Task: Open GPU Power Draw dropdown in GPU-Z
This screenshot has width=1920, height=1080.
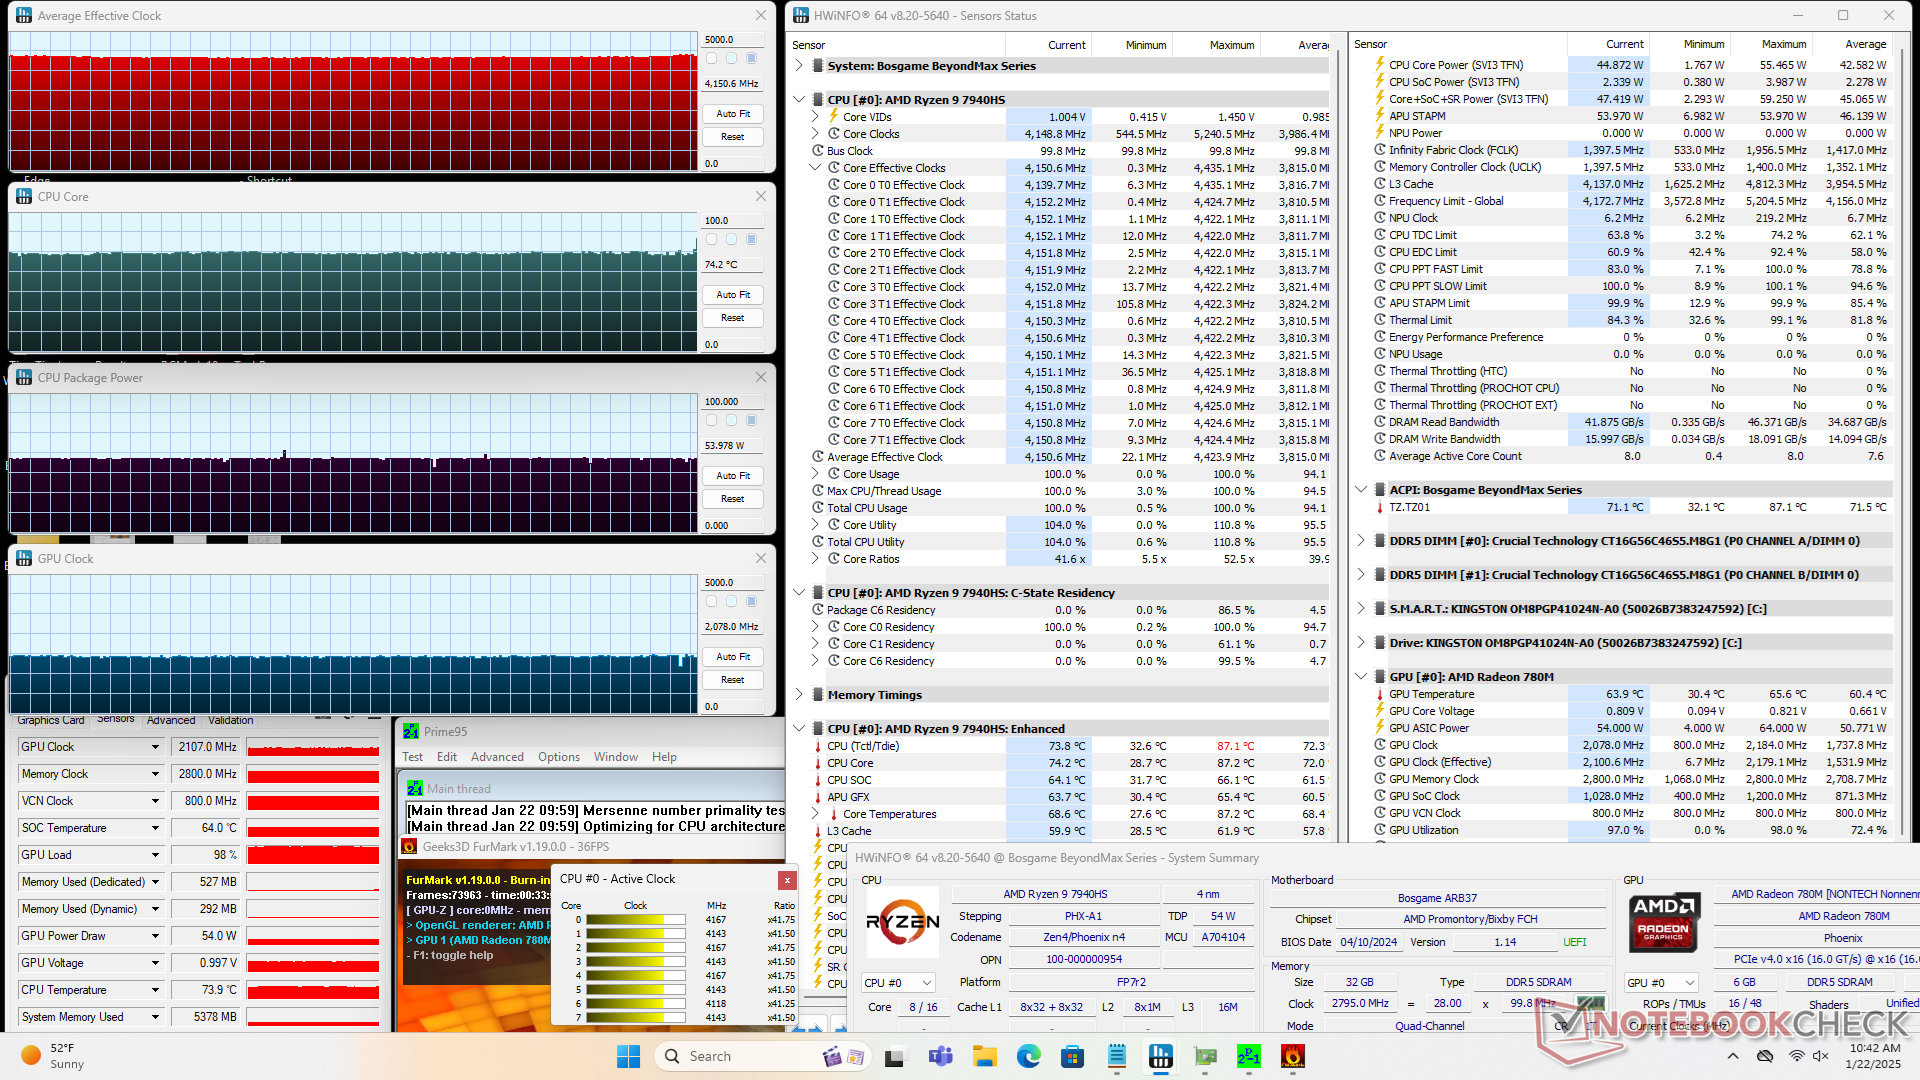Action: point(155,936)
